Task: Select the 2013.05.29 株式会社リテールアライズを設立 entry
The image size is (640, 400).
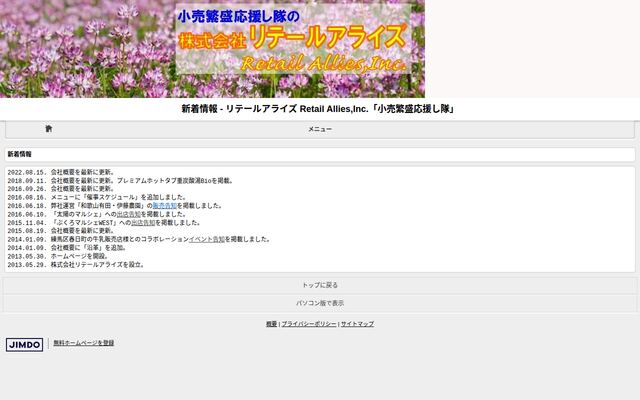Action: 76,265
